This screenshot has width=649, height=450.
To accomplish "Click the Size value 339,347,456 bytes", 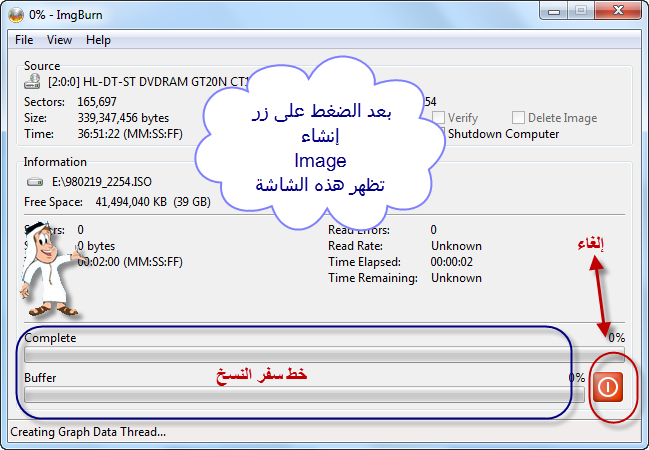I will click(x=123, y=118).
